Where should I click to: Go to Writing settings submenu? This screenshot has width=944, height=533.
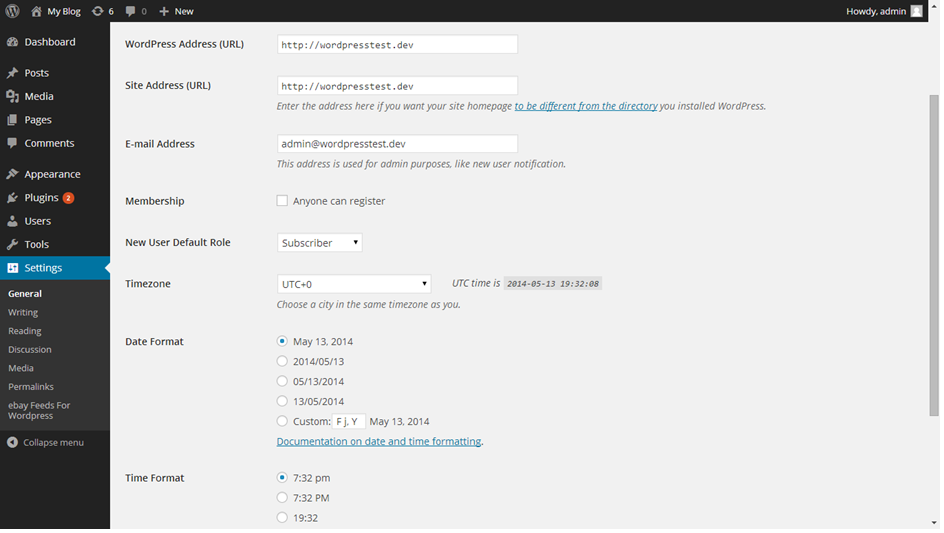(x=23, y=313)
